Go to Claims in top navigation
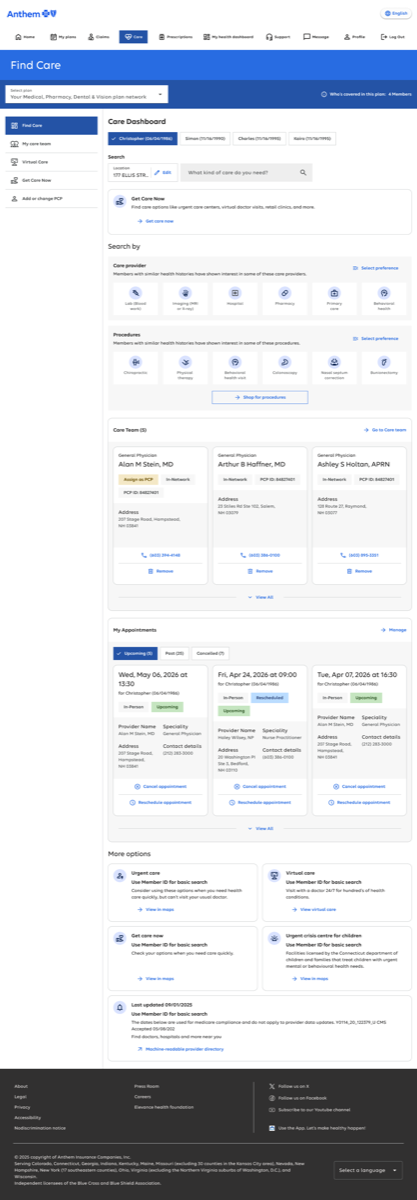Viewport: 417px width, 1200px height. point(98,36)
